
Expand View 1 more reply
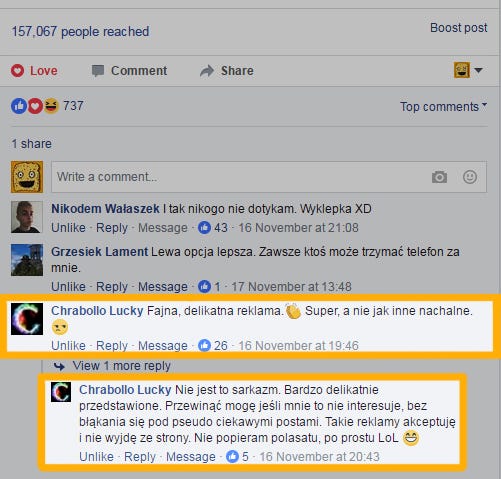point(121,366)
